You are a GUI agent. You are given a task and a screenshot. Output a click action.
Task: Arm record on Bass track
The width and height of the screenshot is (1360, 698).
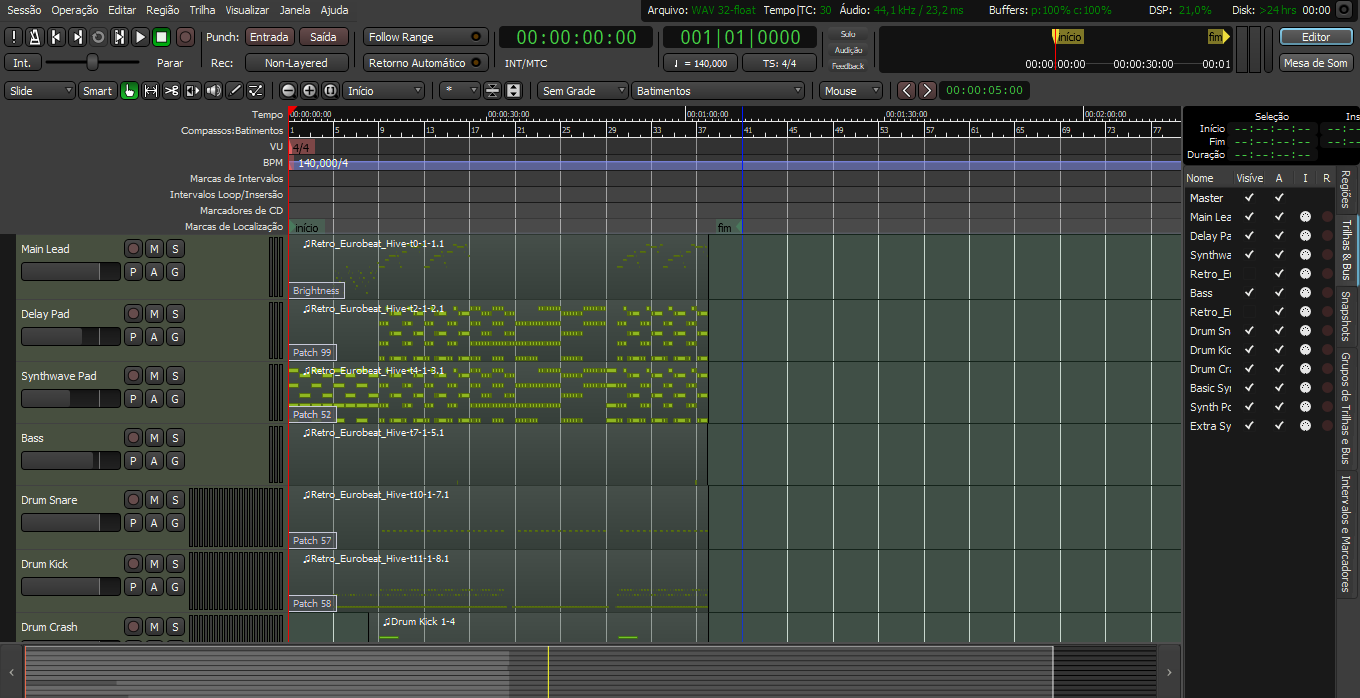133,438
